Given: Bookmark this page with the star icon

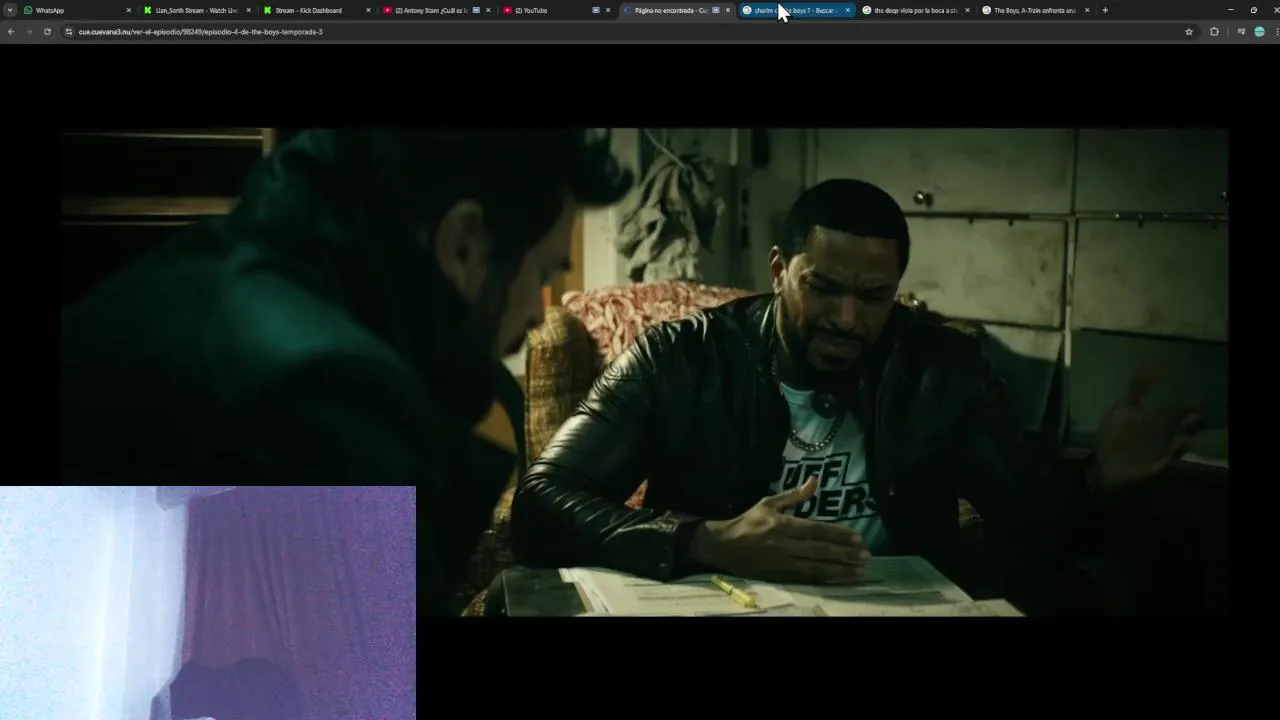Looking at the screenshot, I should click(1189, 32).
